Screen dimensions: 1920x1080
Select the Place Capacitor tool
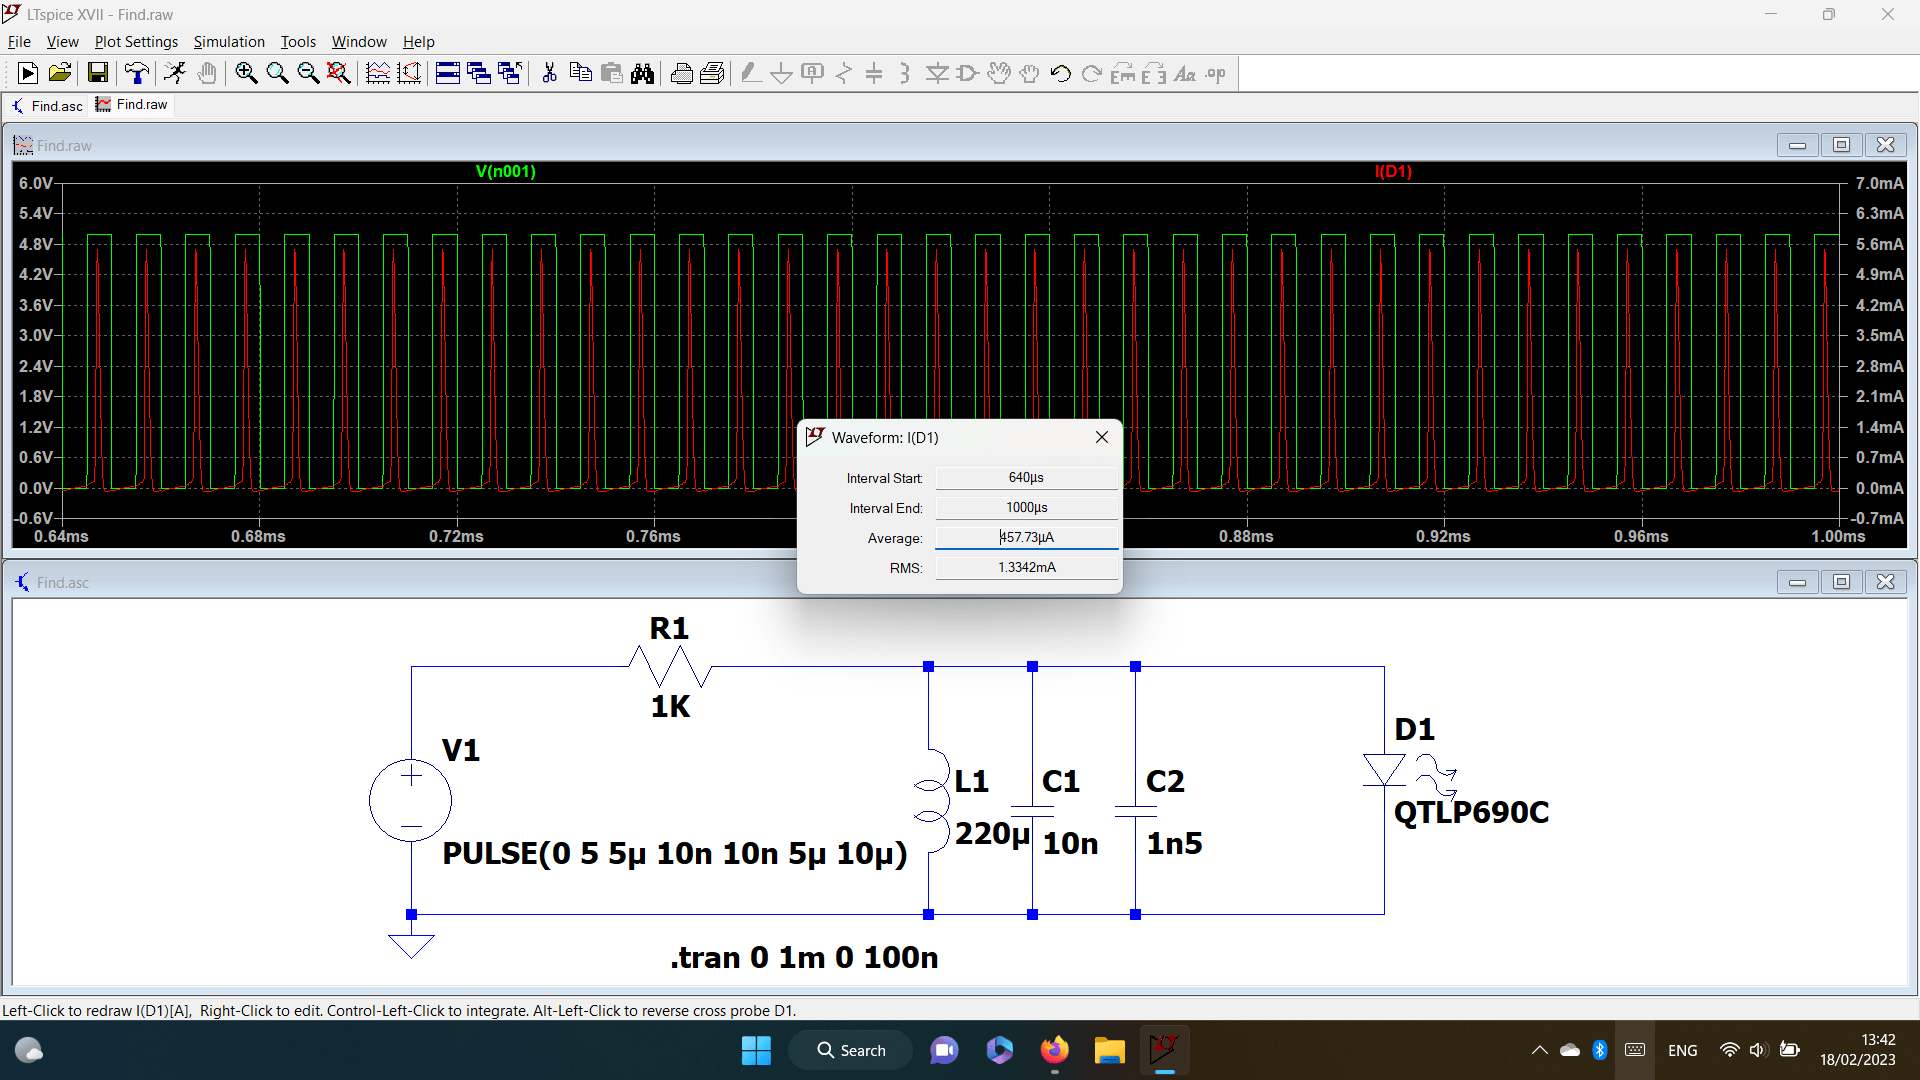874,73
